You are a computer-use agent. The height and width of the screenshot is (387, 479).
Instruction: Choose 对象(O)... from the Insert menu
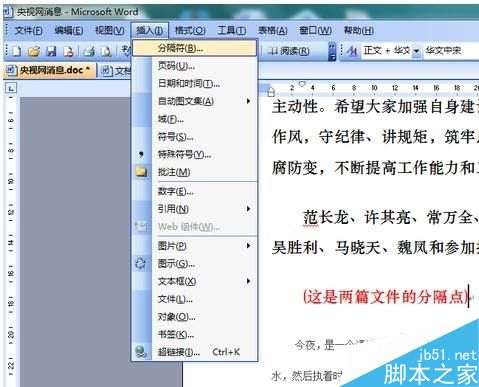click(x=194, y=317)
